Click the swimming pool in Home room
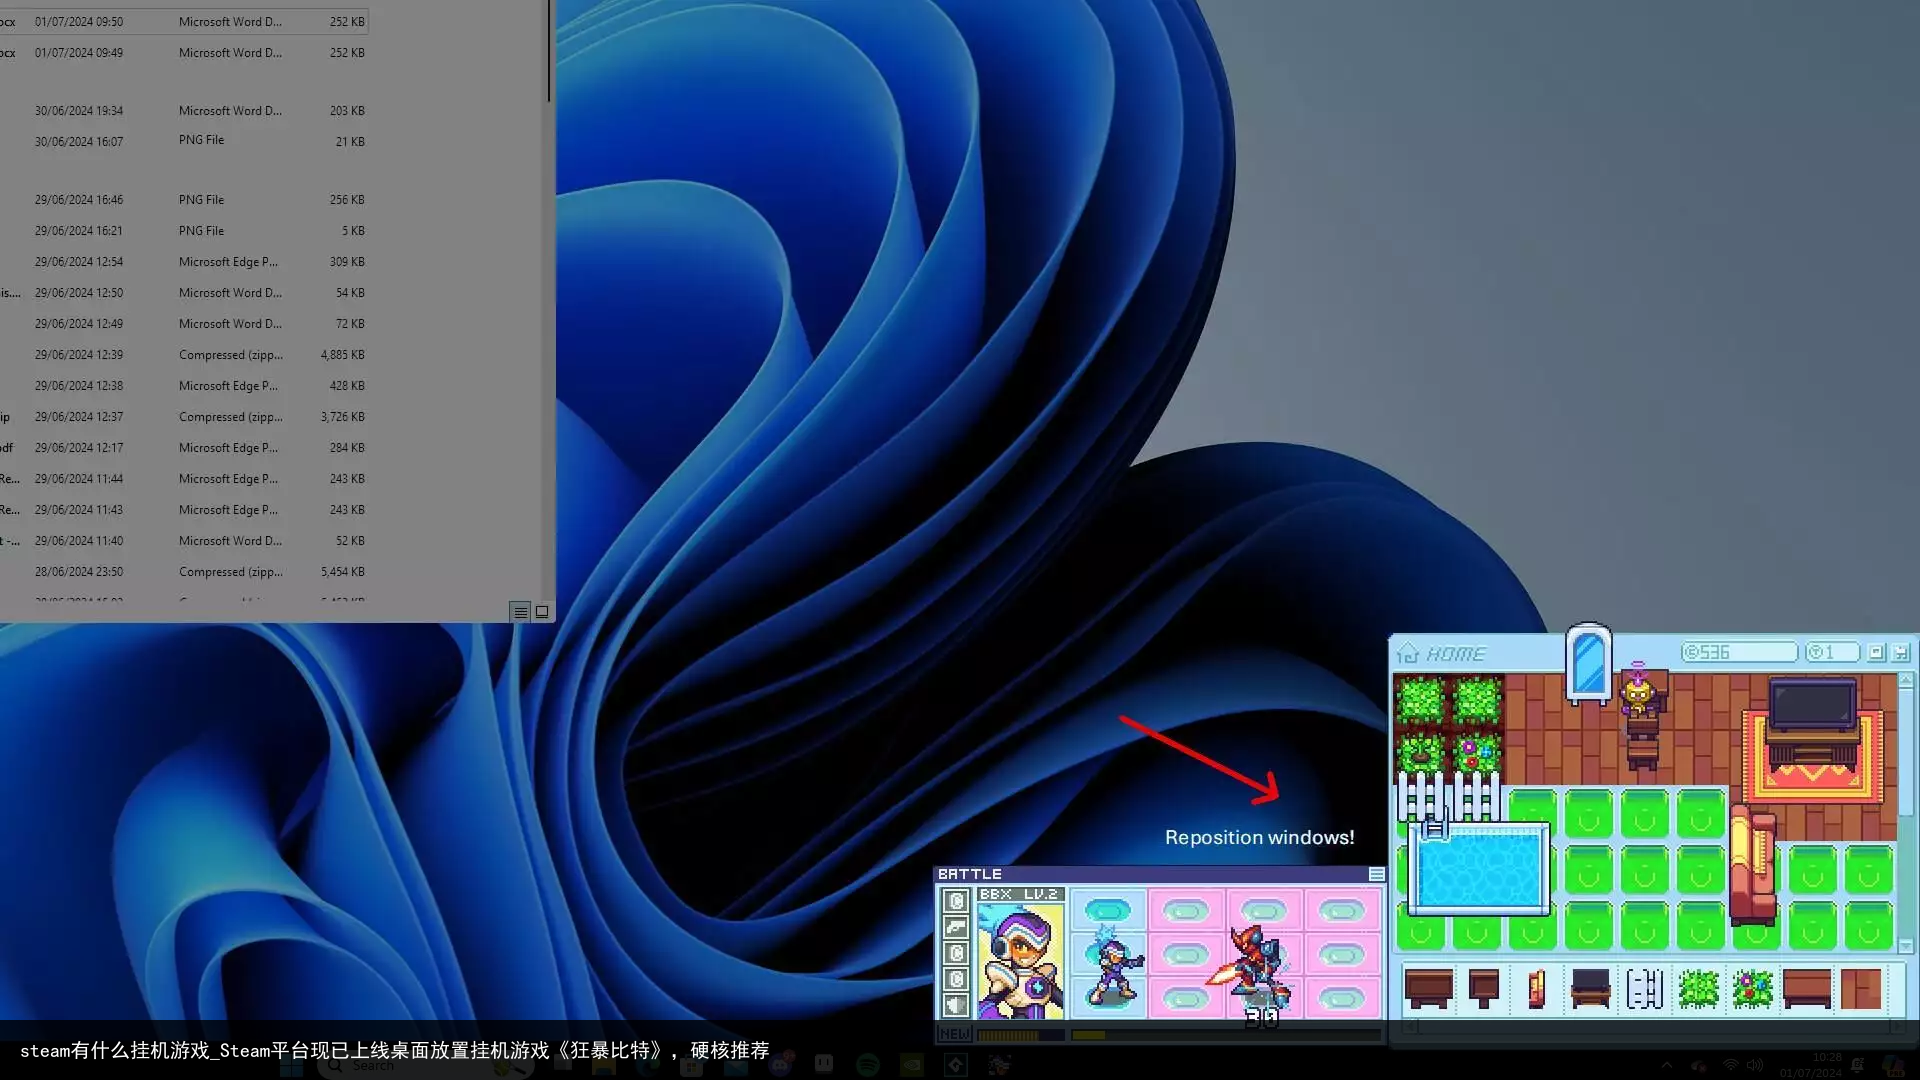Viewport: 1920px width, 1080px height. coord(1480,869)
